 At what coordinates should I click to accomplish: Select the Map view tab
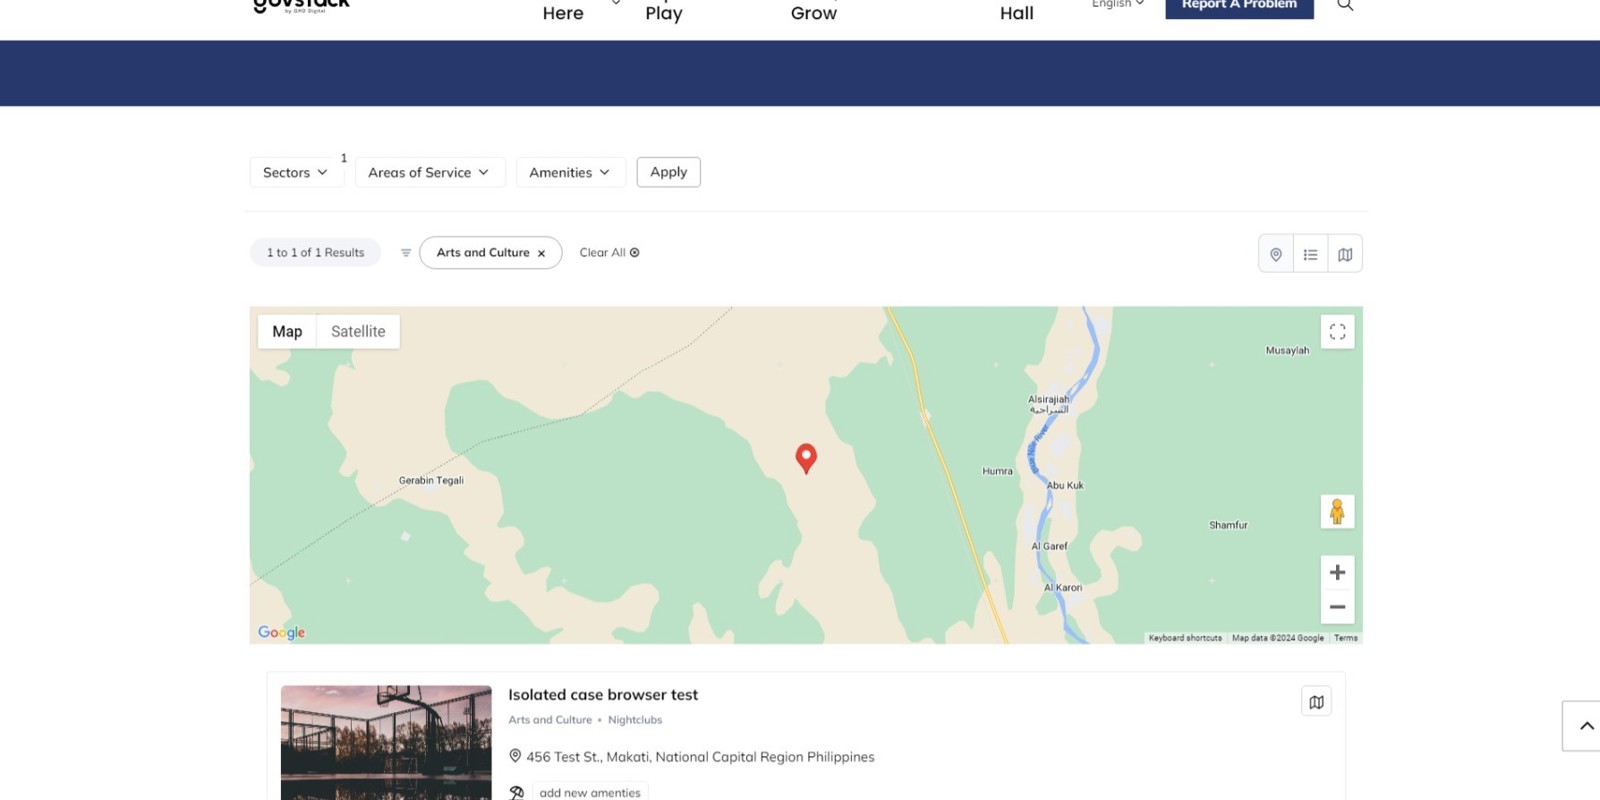click(287, 332)
